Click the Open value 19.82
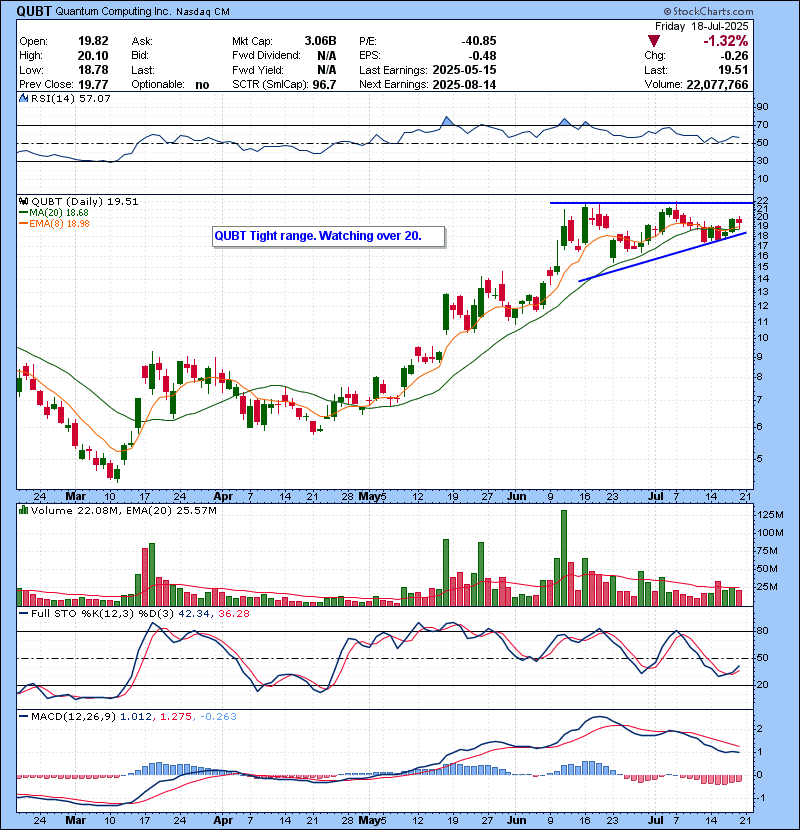This screenshot has height=830, width=800. click(93, 41)
